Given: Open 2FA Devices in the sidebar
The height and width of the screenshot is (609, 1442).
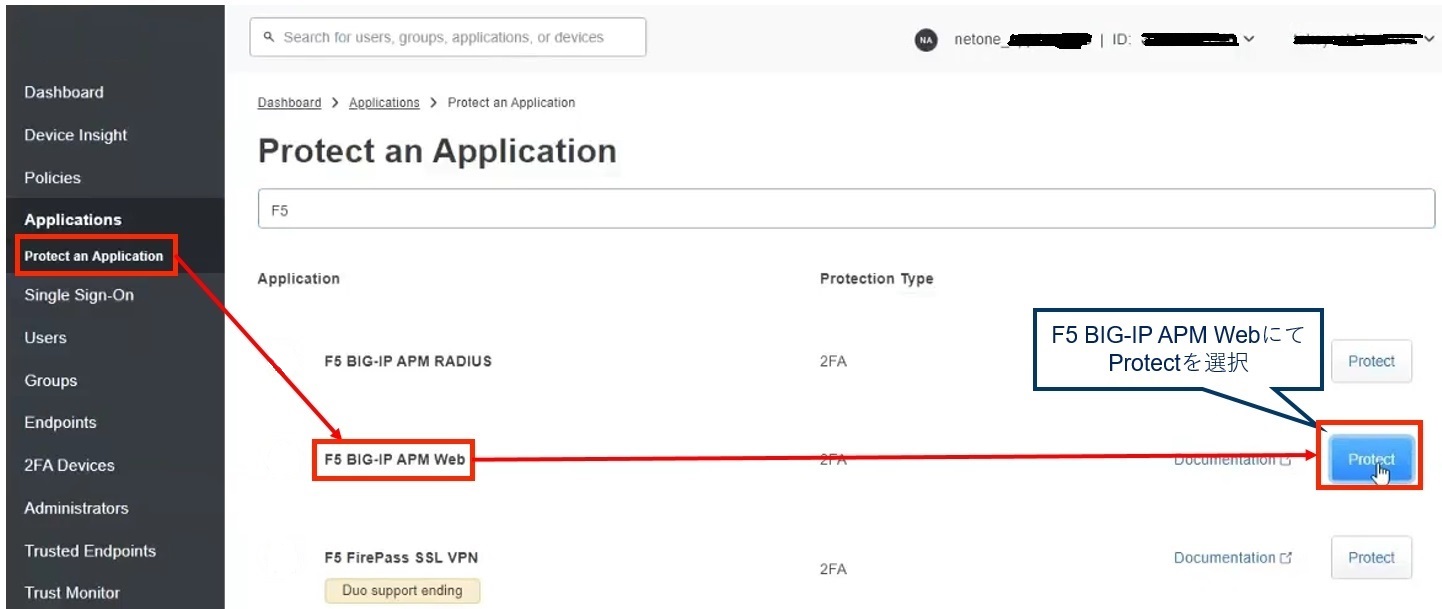Looking at the screenshot, I should pyautogui.click(x=69, y=465).
